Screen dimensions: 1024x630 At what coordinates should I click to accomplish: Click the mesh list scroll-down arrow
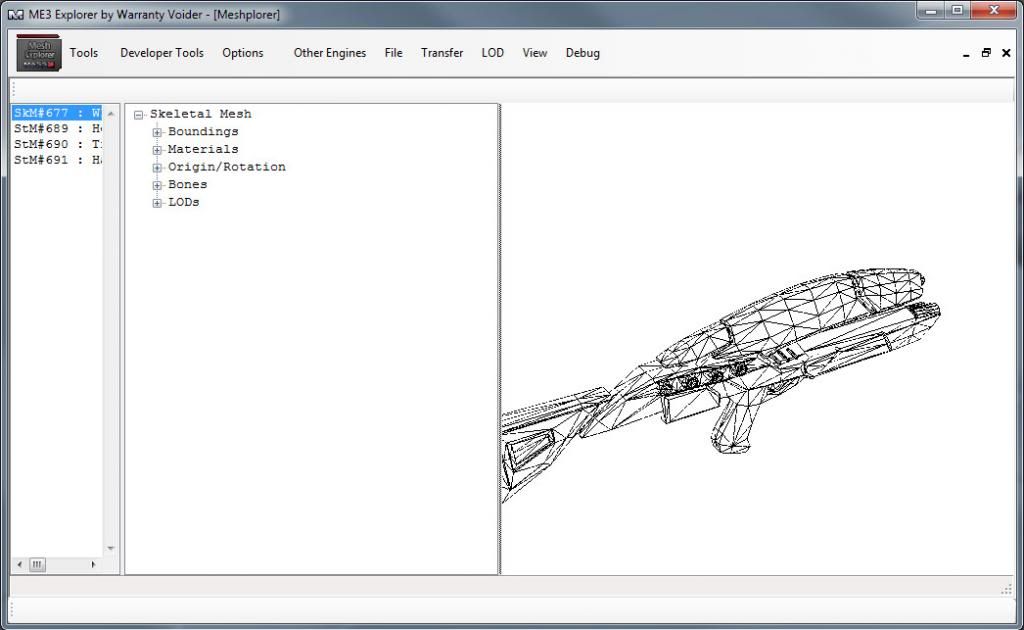pyautogui.click(x=111, y=548)
